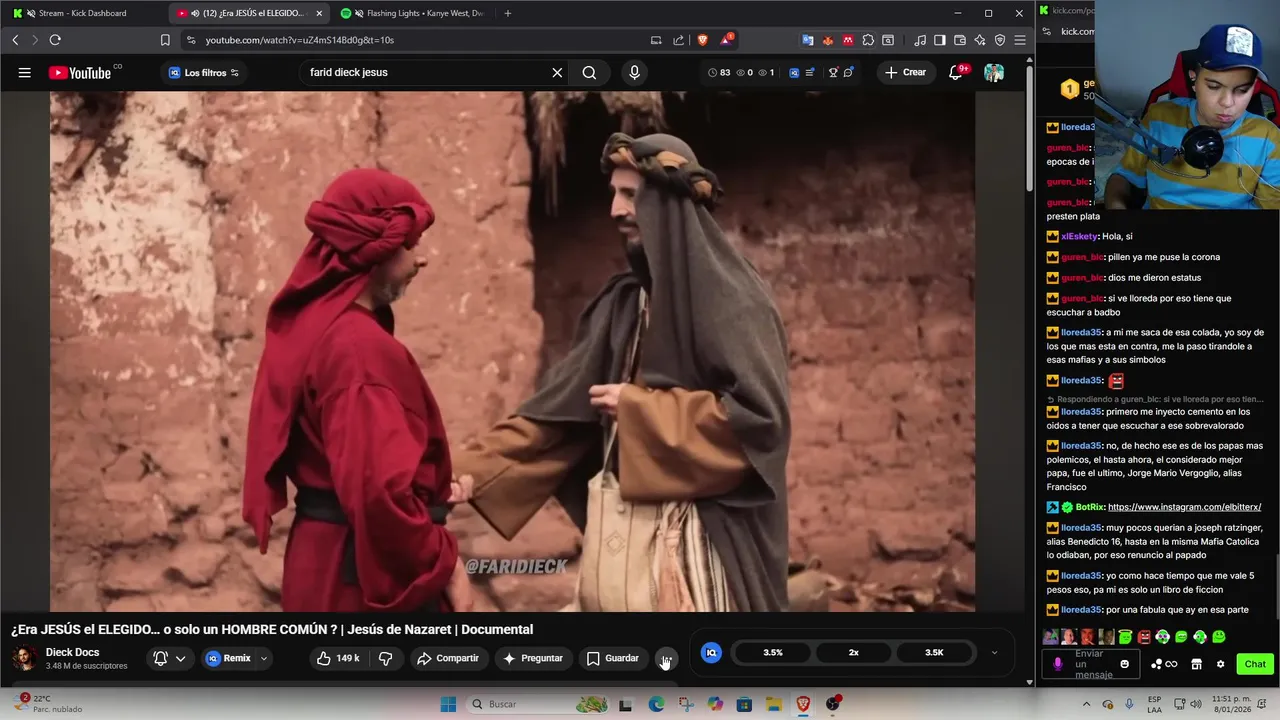Click the Remix button
The height and width of the screenshot is (720, 1280).
click(x=228, y=658)
